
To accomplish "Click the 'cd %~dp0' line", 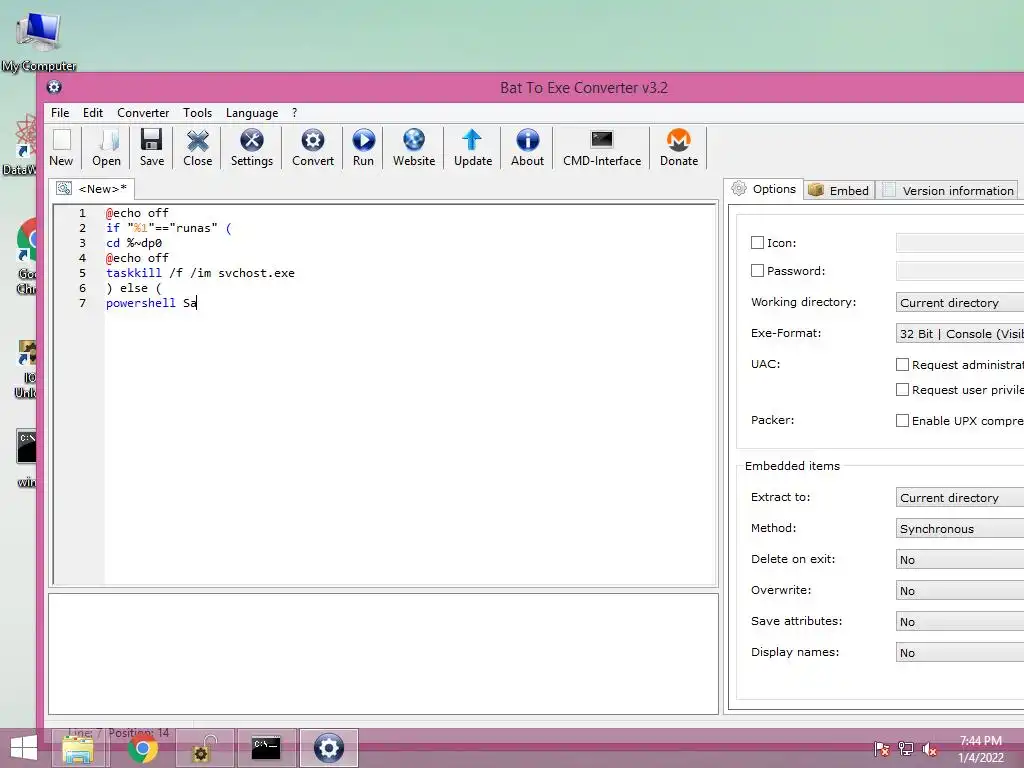I will tap(134, 243).
